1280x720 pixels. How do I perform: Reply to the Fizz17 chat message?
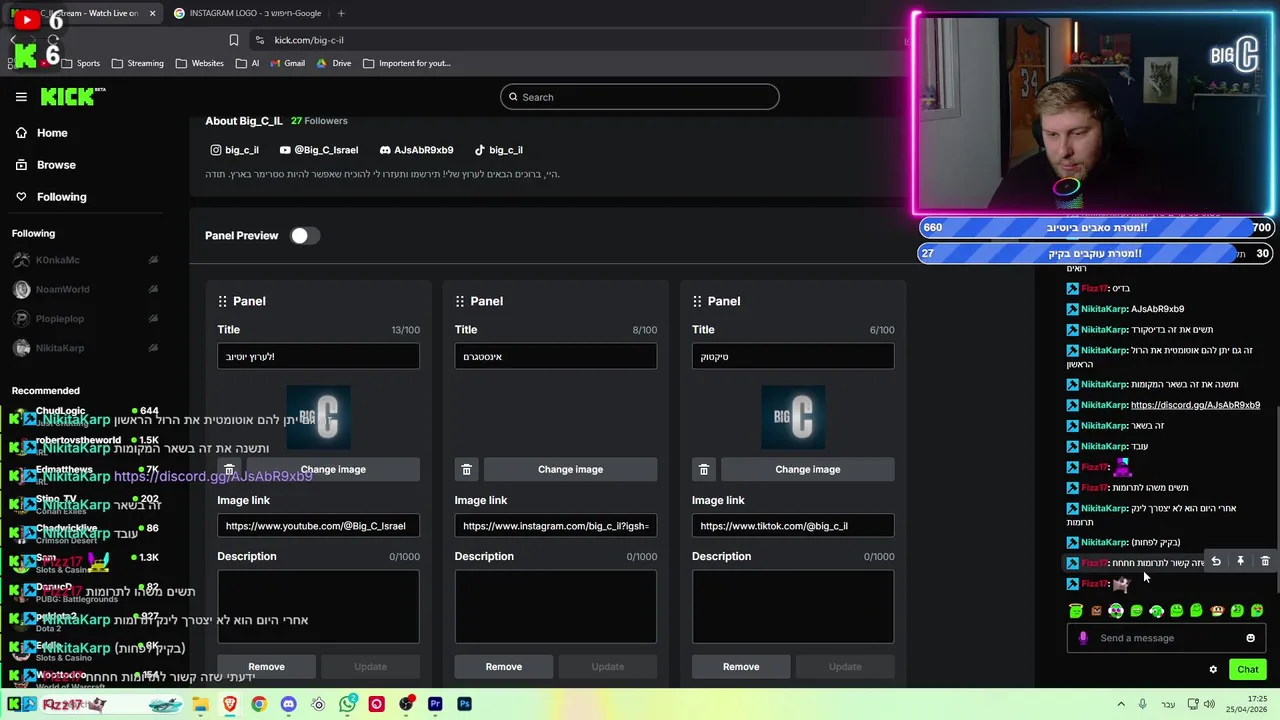coord(1216,562)
